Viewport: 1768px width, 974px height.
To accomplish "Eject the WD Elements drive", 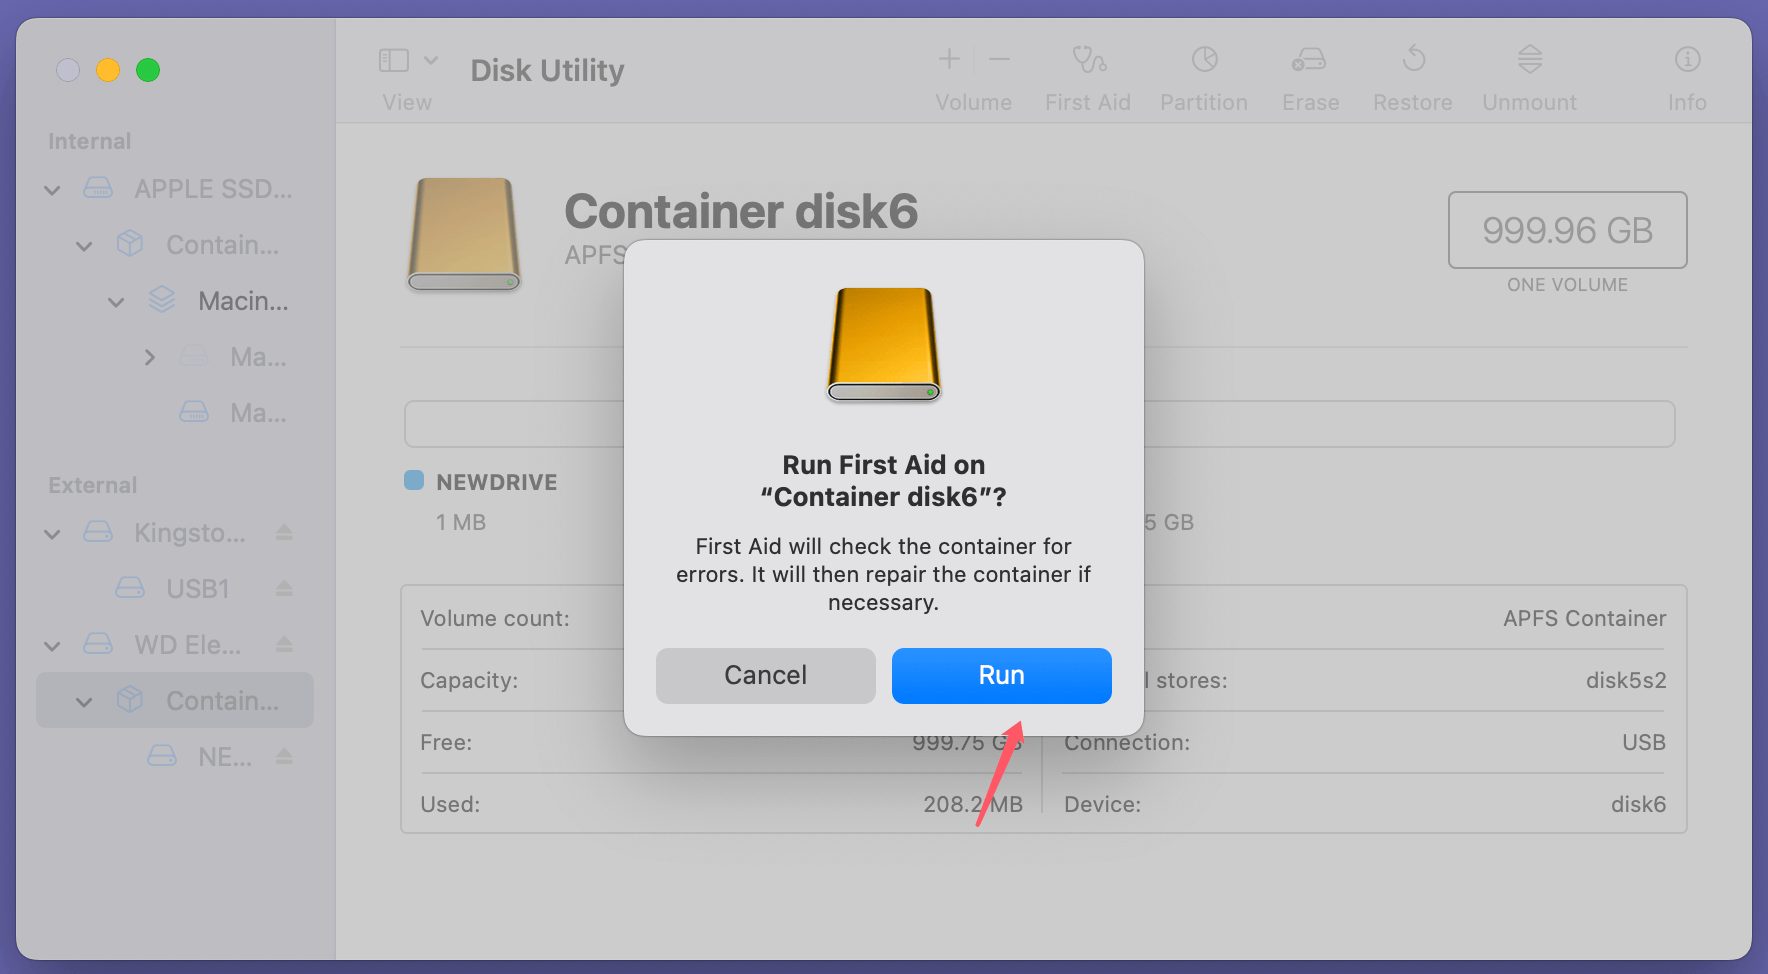I will coord(283,645).
